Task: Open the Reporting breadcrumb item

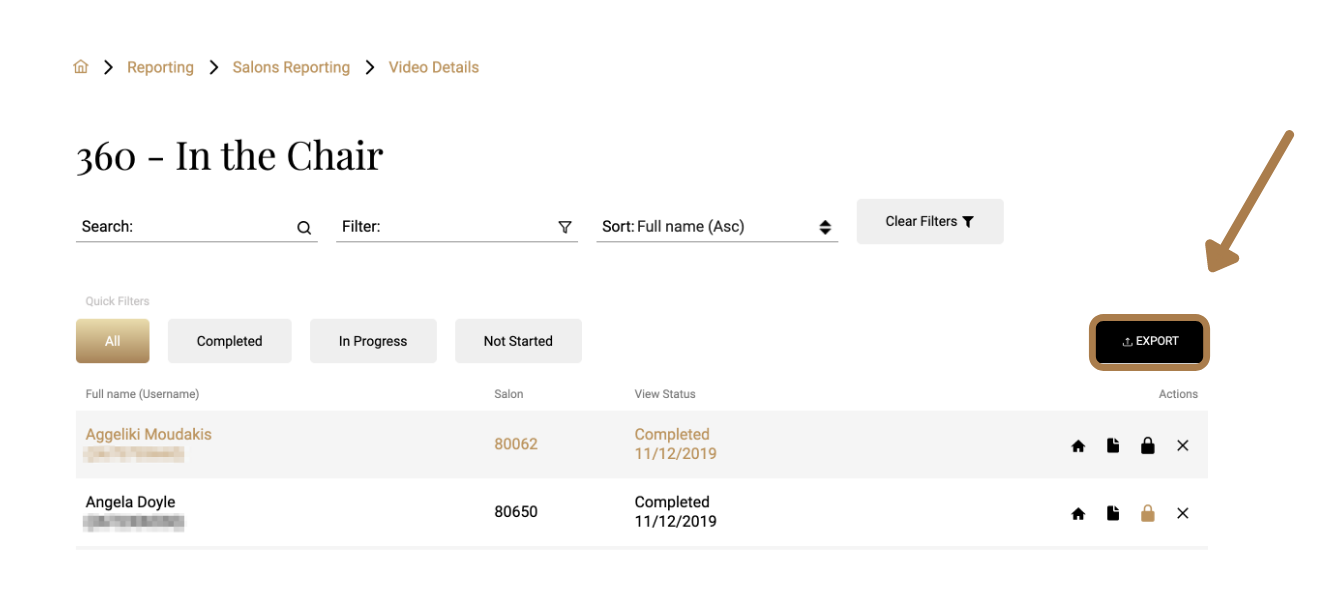Action: 160,66
